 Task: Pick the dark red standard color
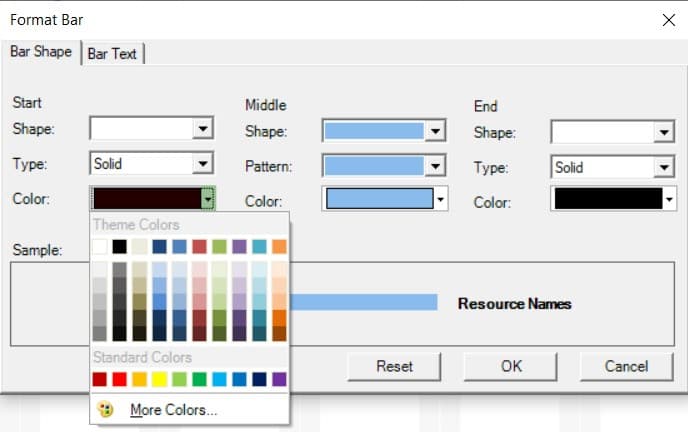pos(99,379)
